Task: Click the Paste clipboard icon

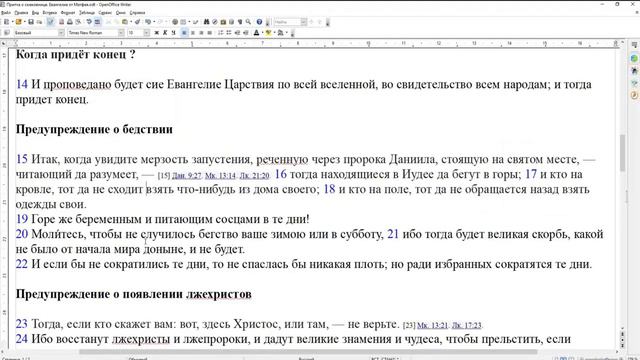Action: [x=125, y=22]
